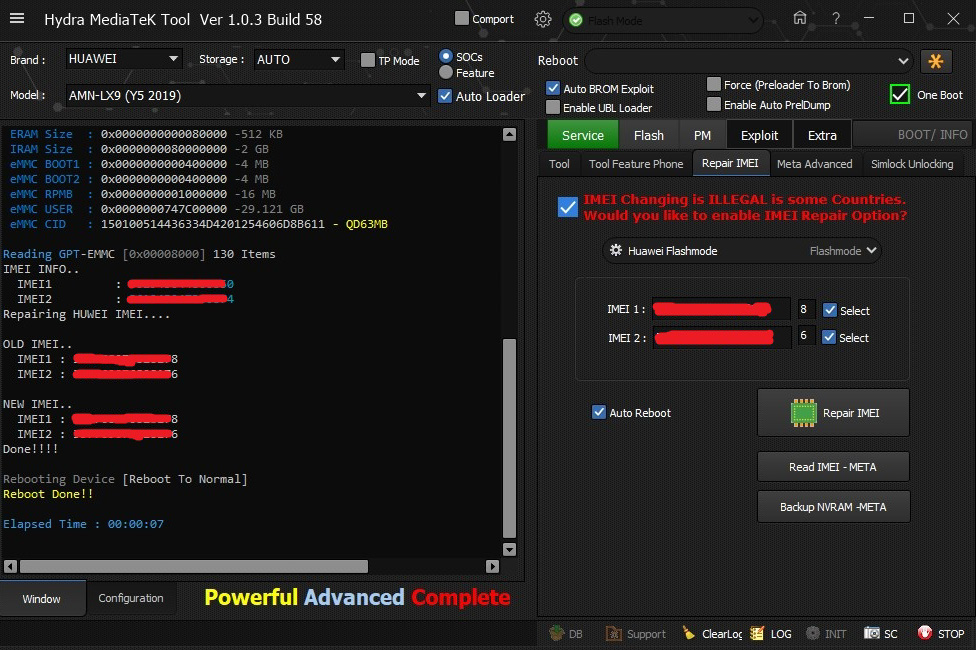The image size is (976, 650).
Task: Hit the red STOP icon
Action: 926,633
